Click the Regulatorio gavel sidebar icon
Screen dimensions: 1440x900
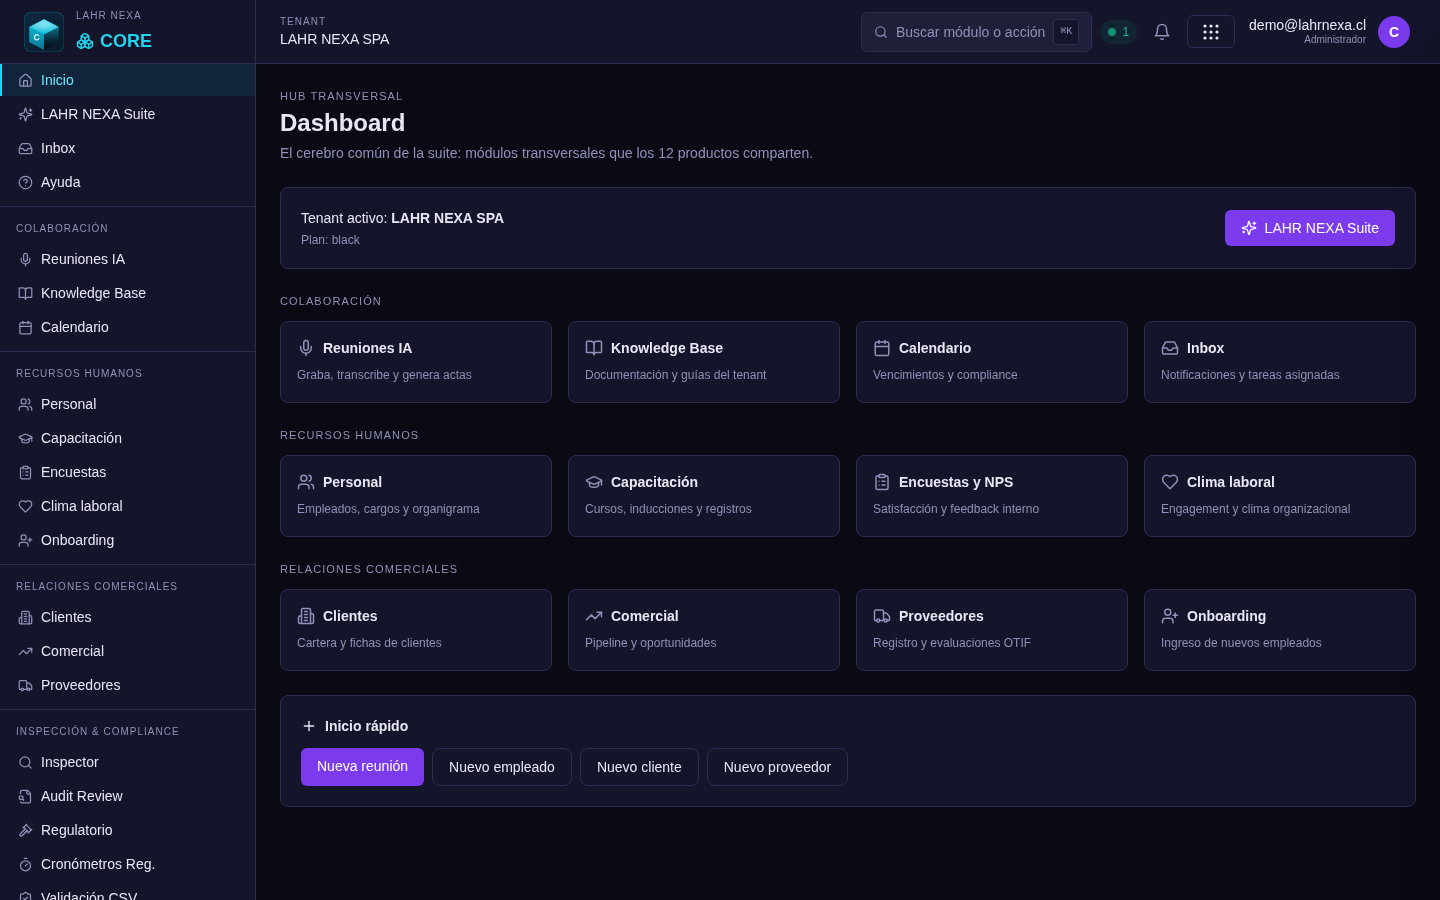pos(26,830)
